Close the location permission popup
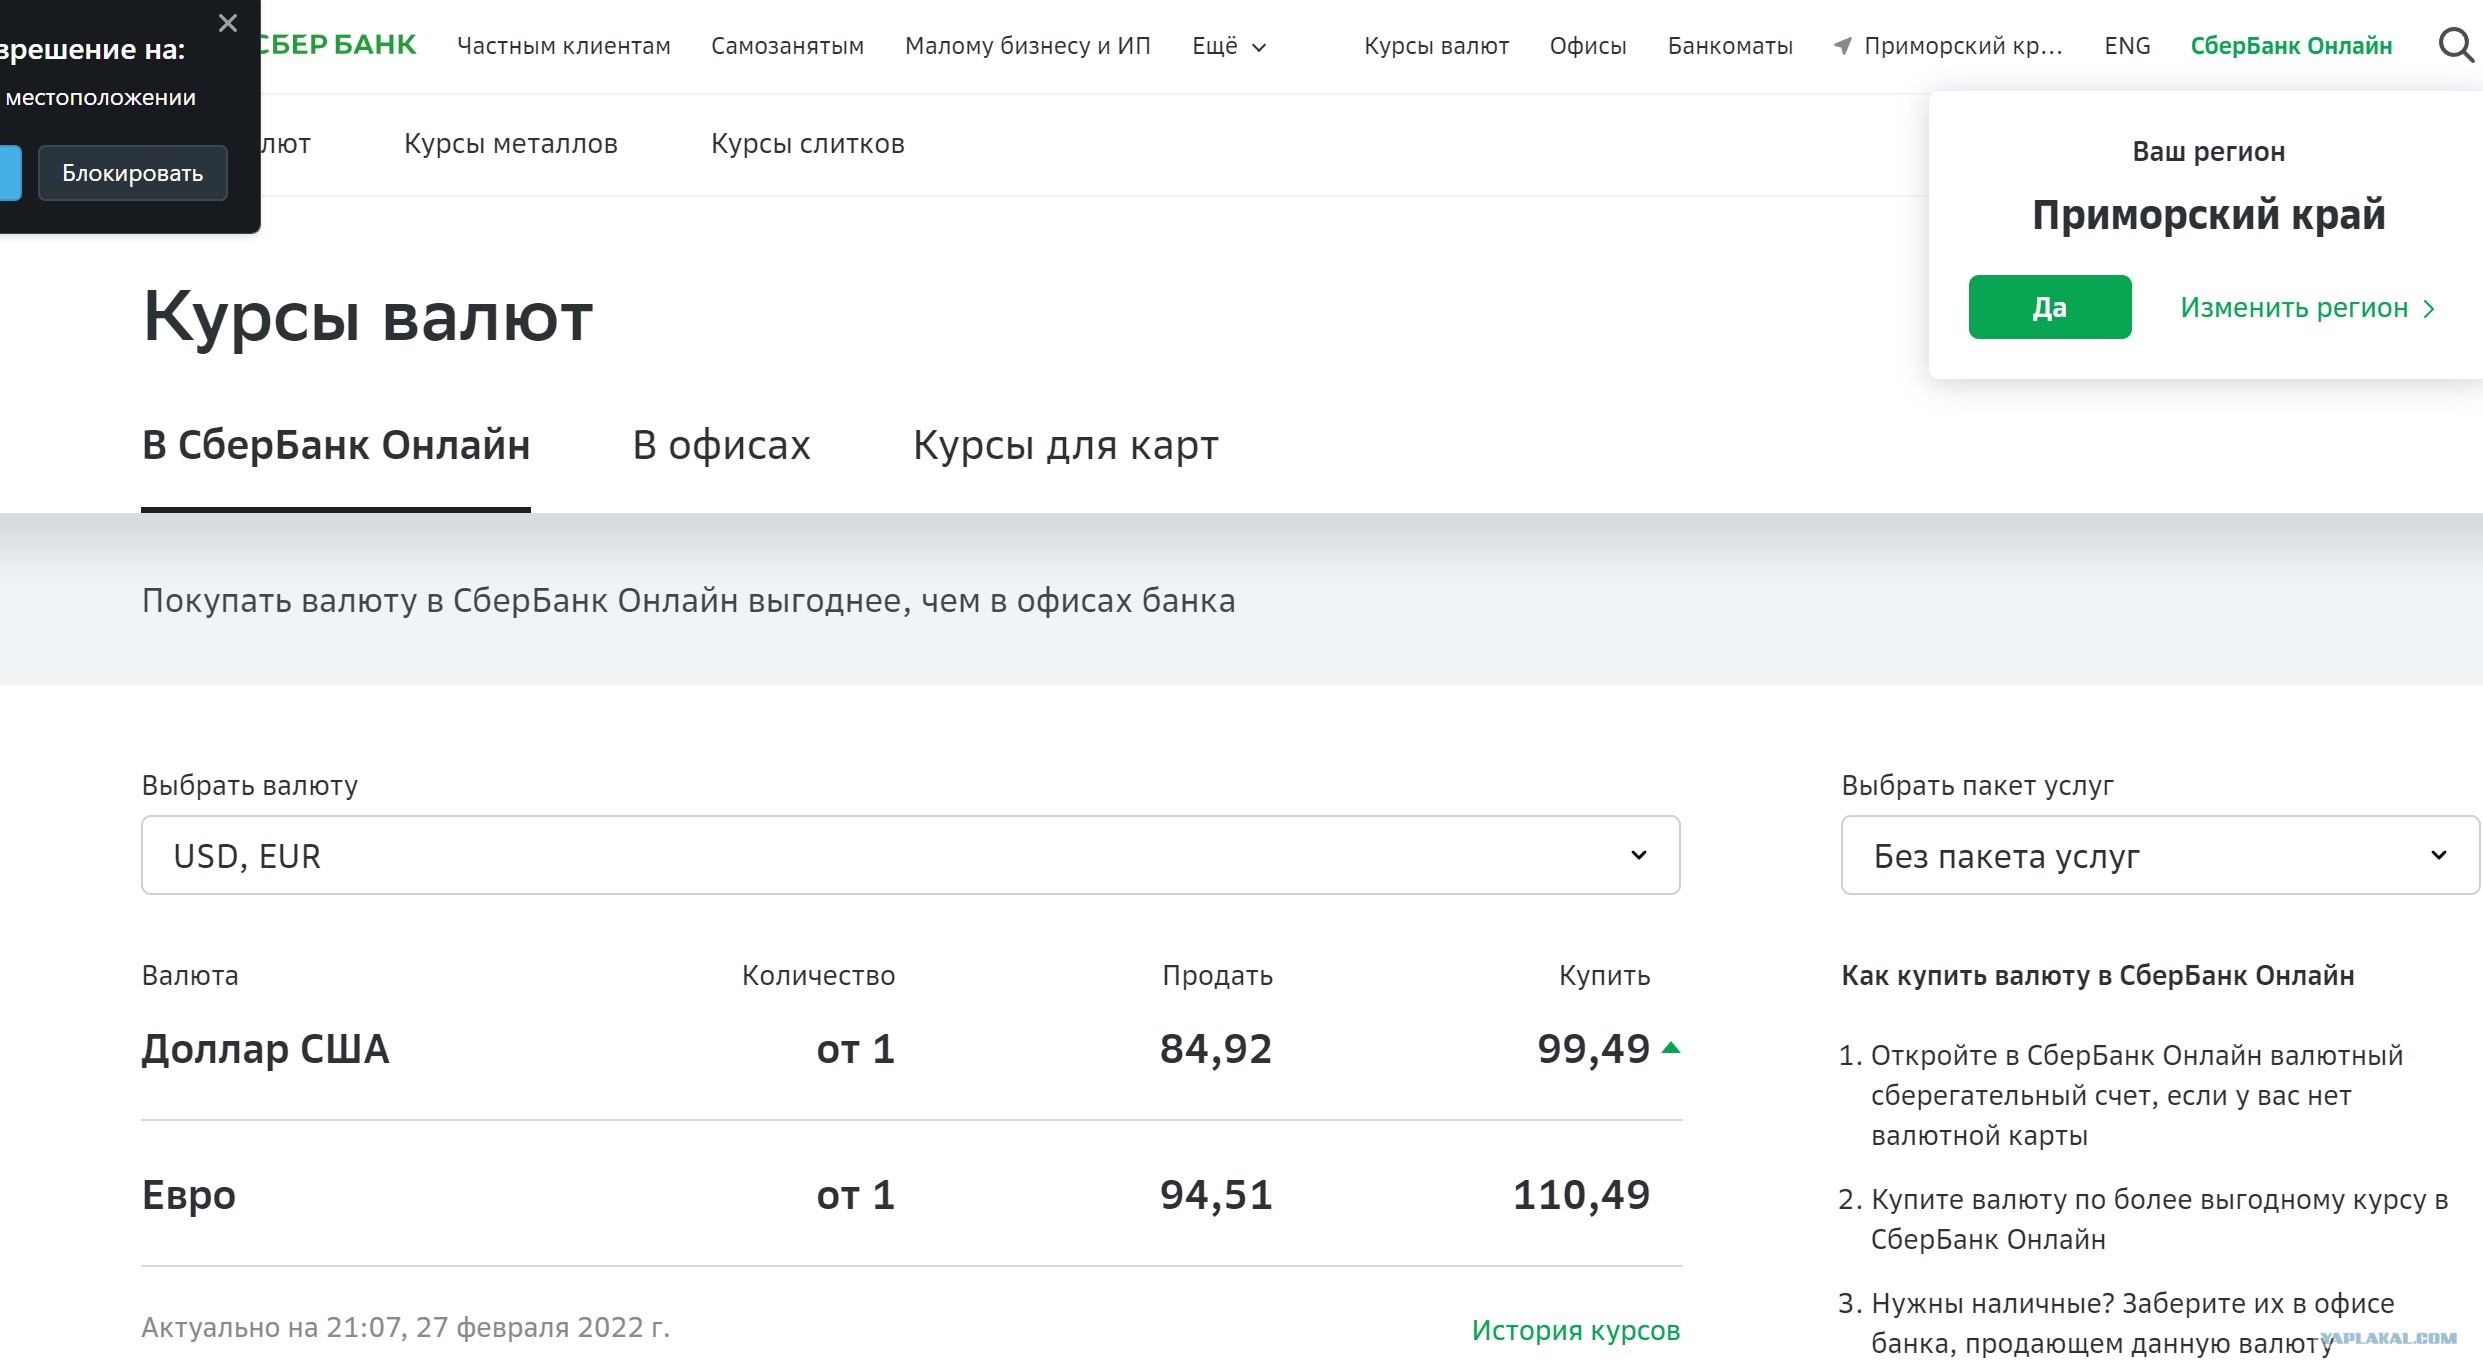This screenshot has height=1368, width=2483. 228,23
